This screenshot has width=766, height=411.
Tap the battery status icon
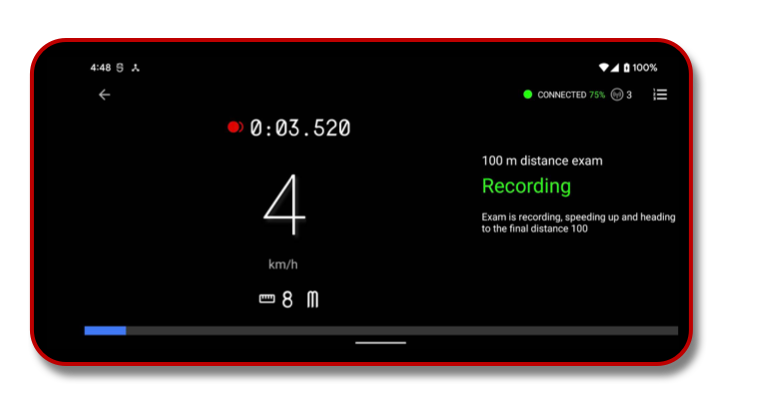[626, 67]
